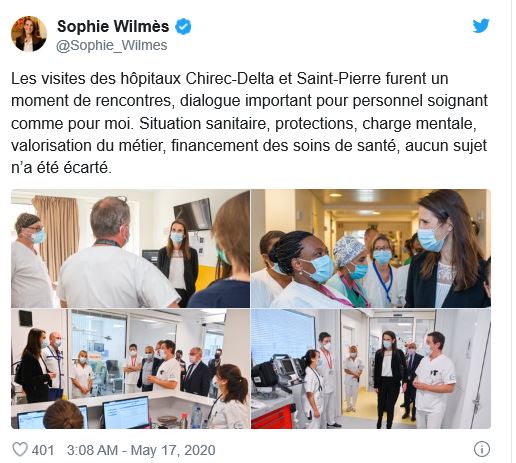The height and width of the screenshot is (463, 516).
Task: Open top-left photo with curtain room
Action: (130, 248)
